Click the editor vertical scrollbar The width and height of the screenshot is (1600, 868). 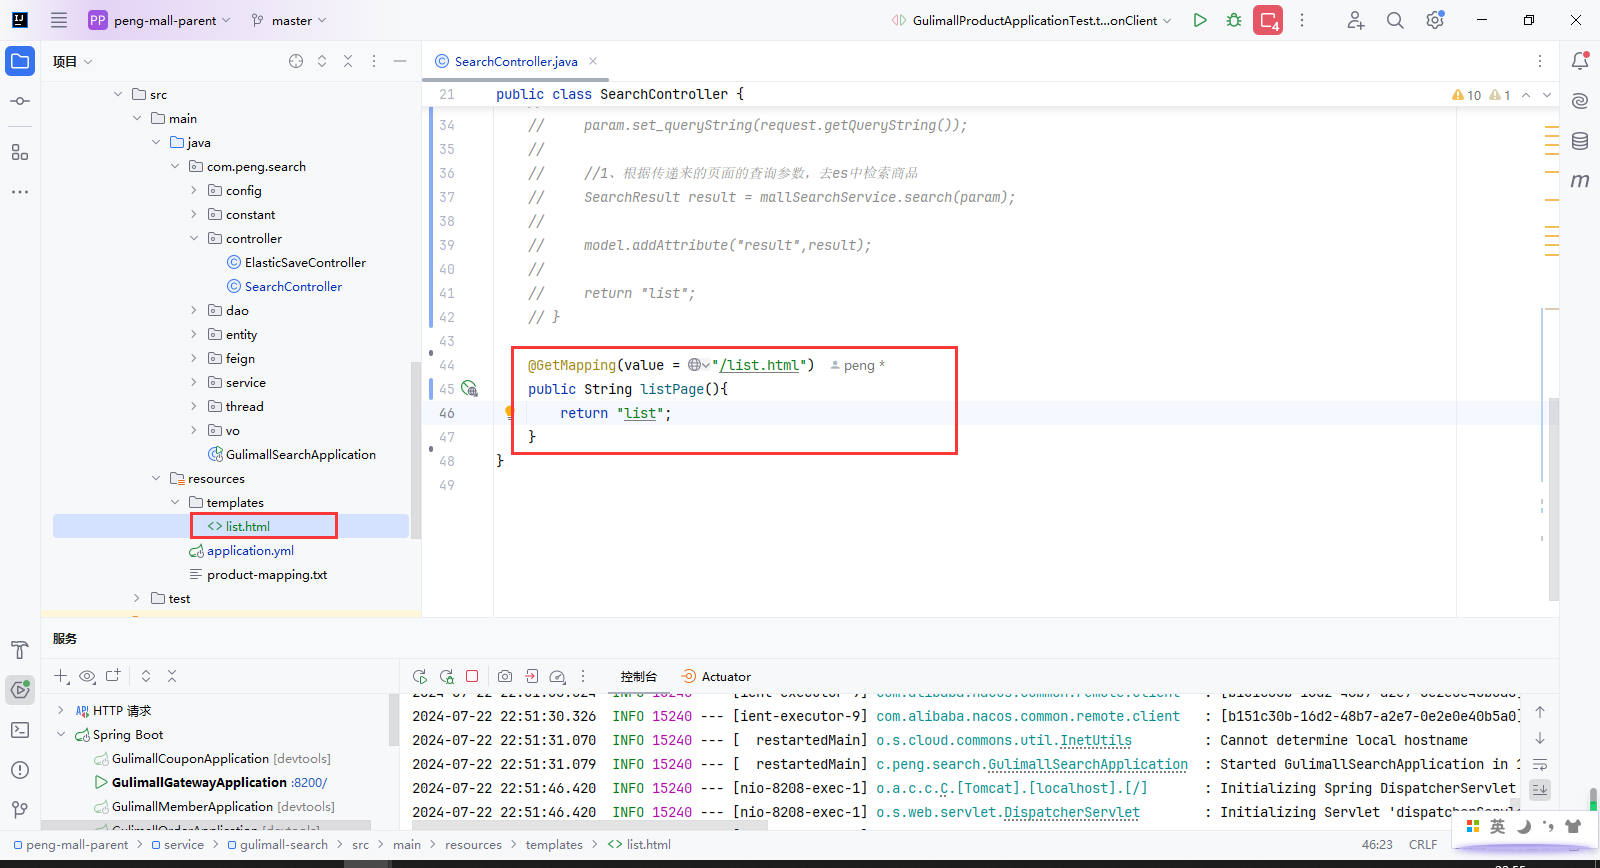pos(1554,498)
